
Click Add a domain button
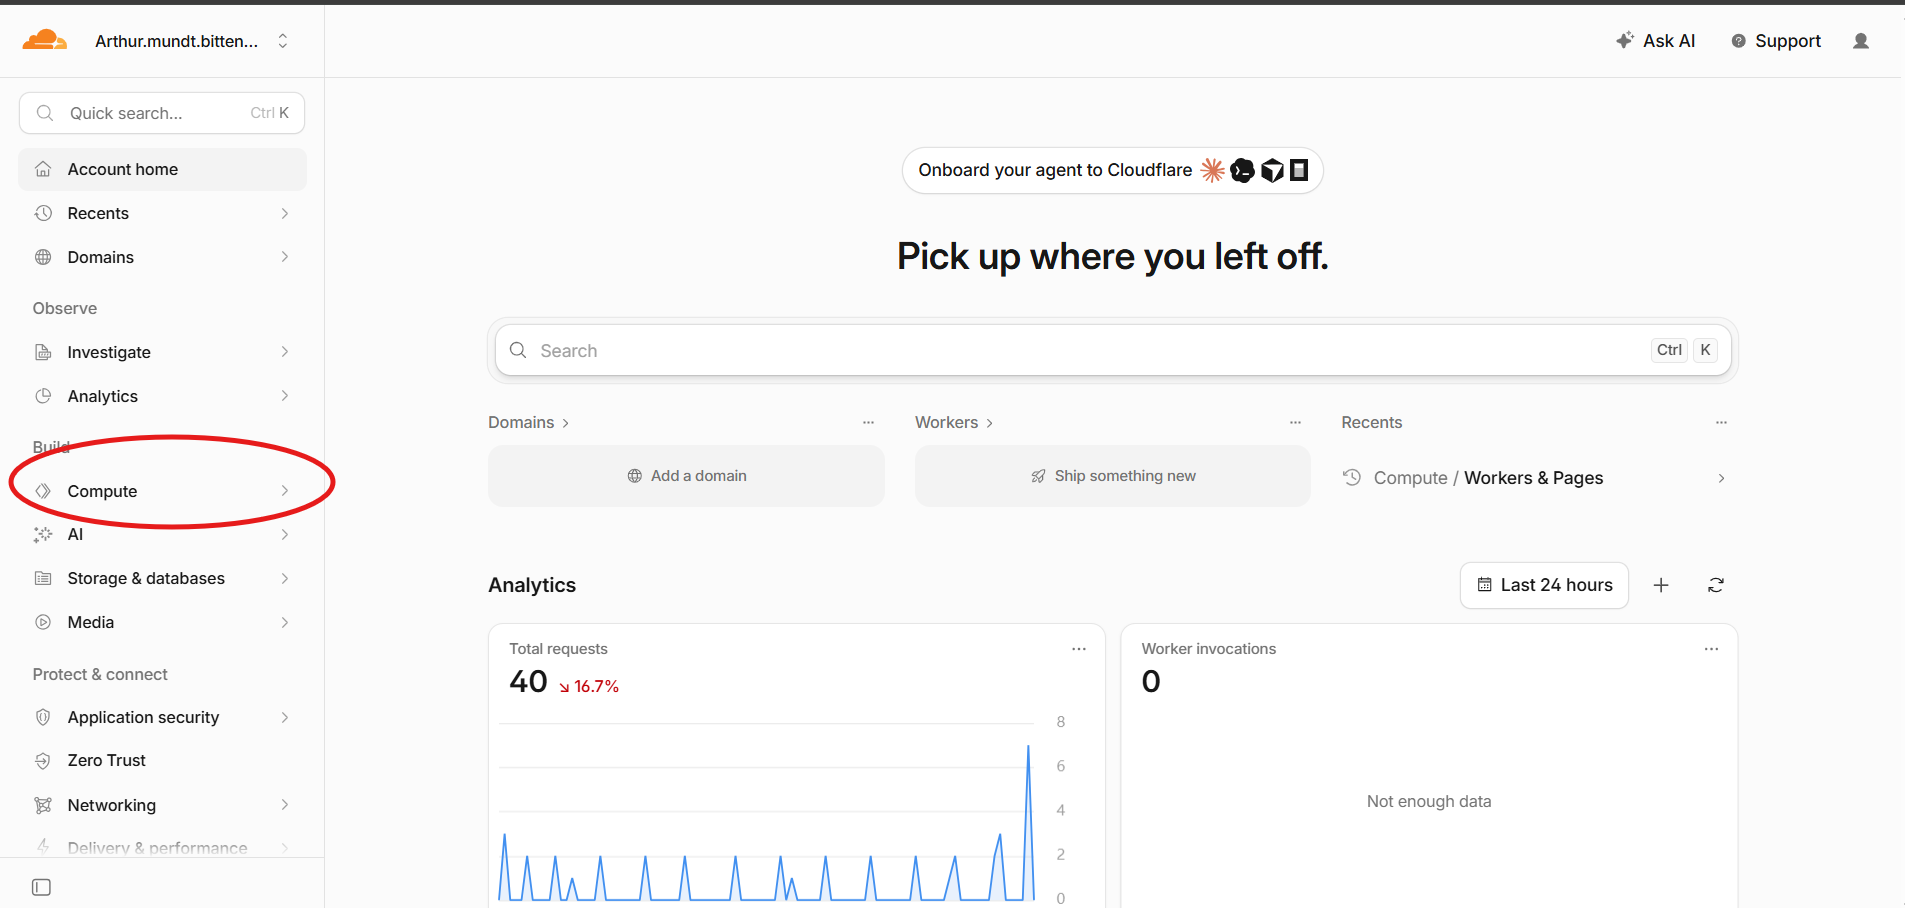click(x=686, y=476)
